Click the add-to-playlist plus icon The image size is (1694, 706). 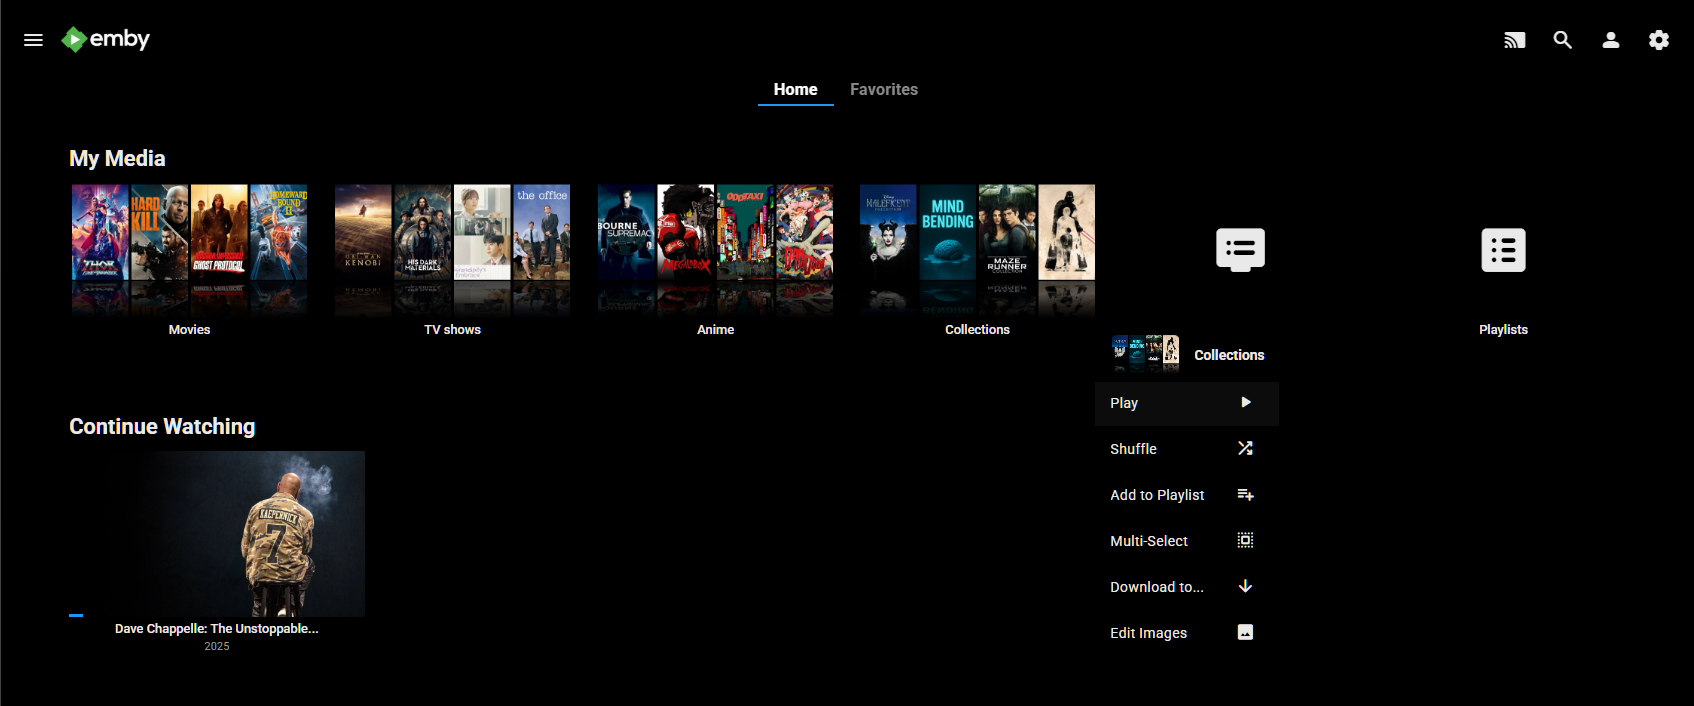click(x=1245, y=494)
